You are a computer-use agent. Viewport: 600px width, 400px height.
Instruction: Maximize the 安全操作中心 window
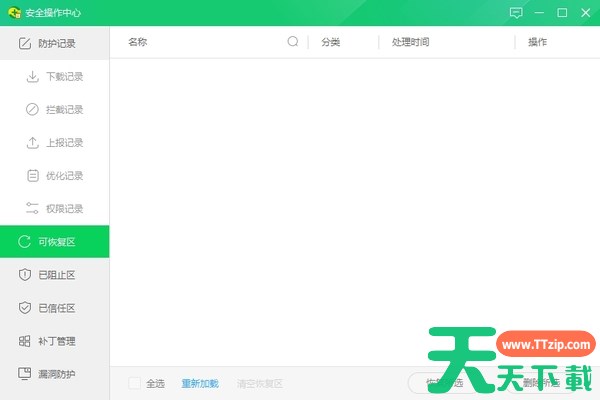(562, 13)
